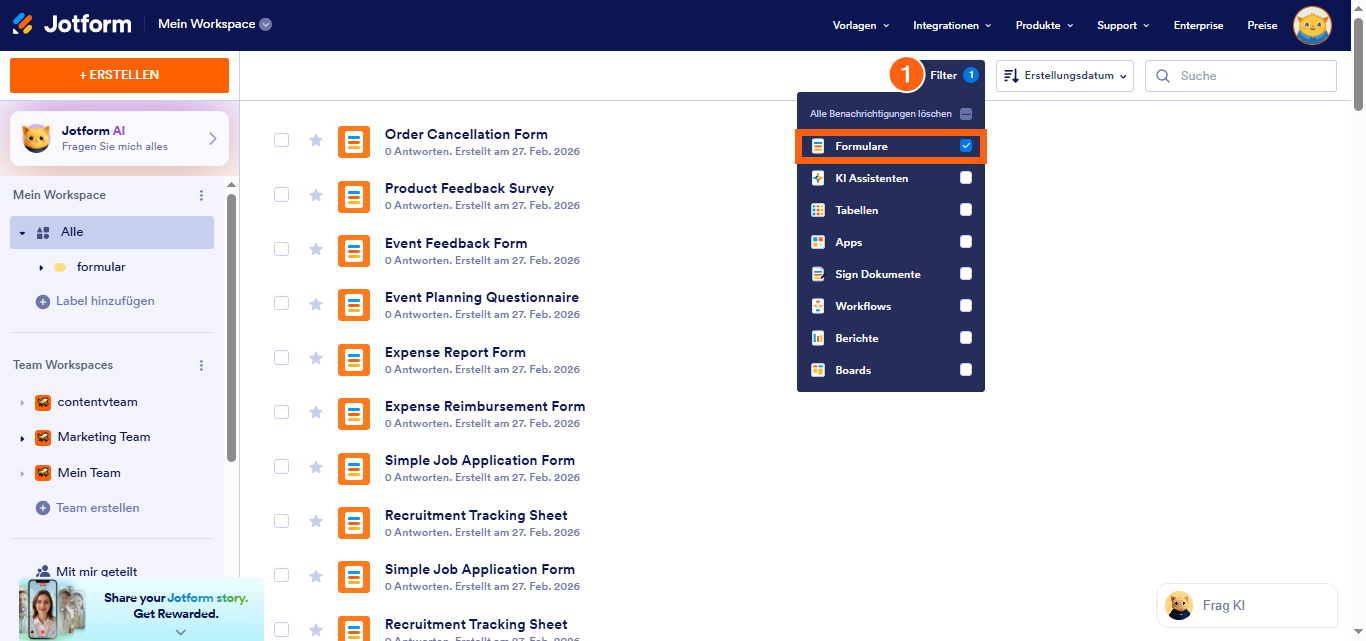The height and width of the screenshot is (641, 1366).
Task: Expand the Mein Team arrow
Action: (22, 474)
